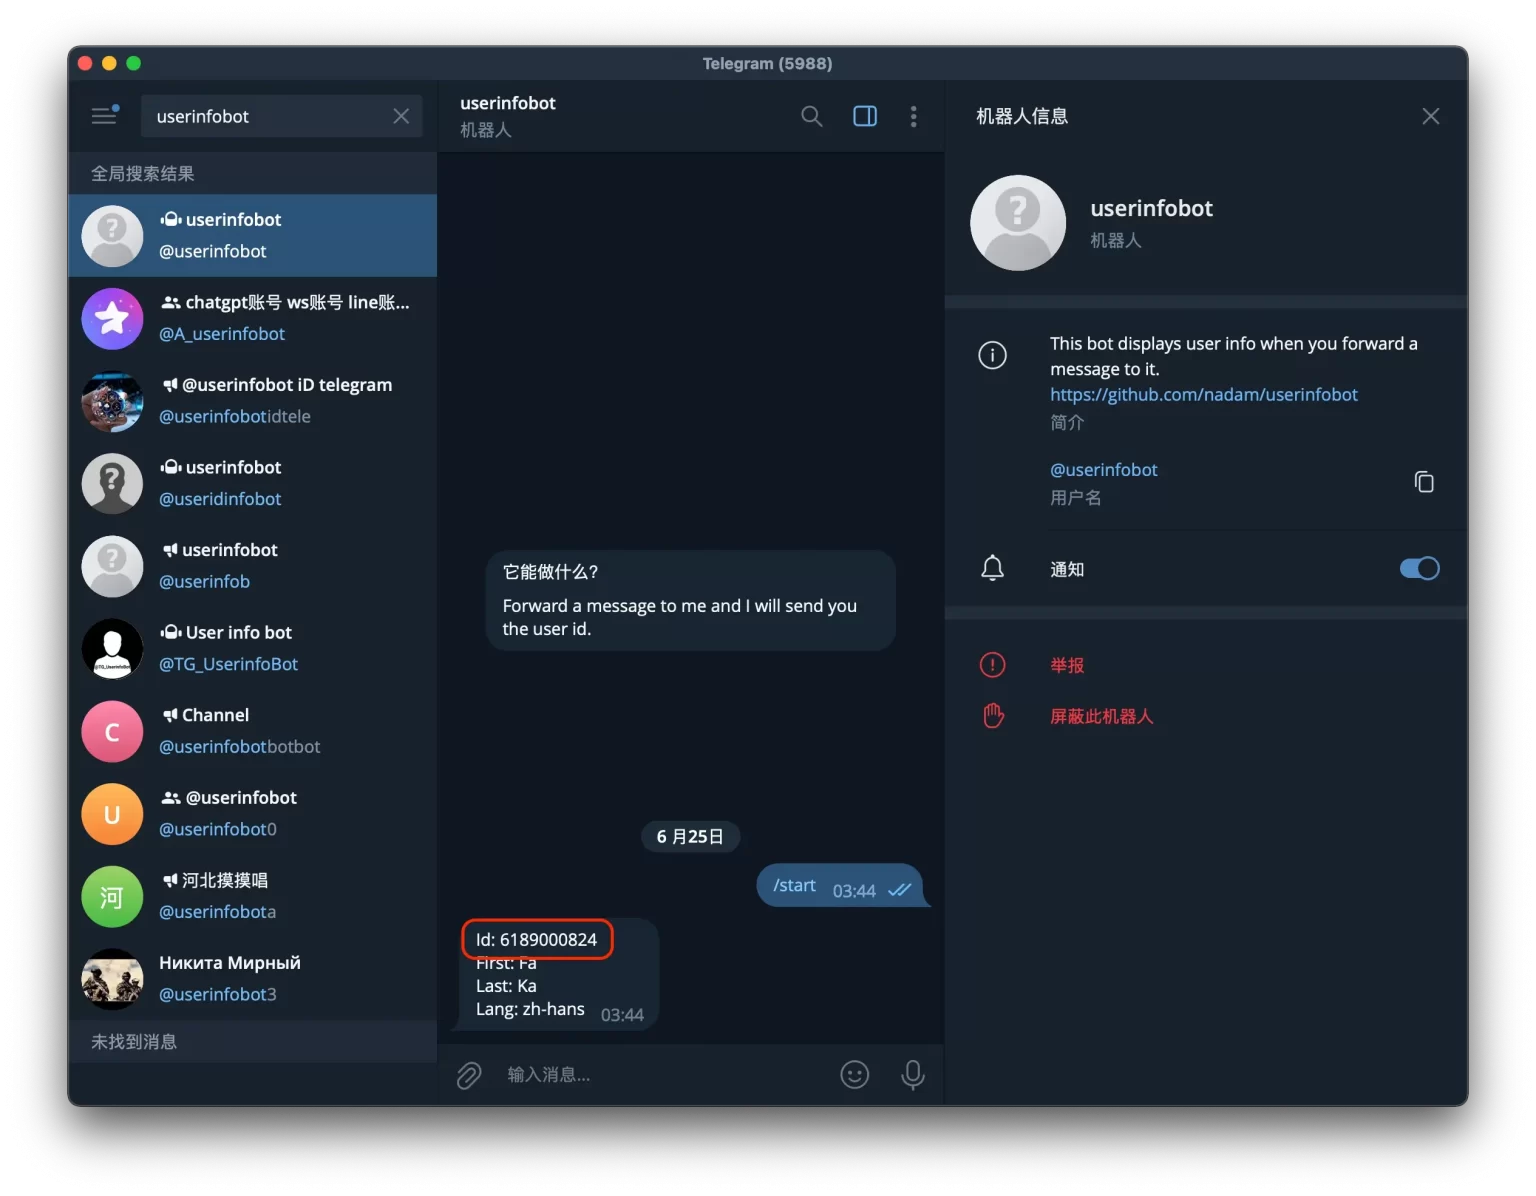Click the red report warning icon
Viewport: 1536px width, 1196px height.
992,665
